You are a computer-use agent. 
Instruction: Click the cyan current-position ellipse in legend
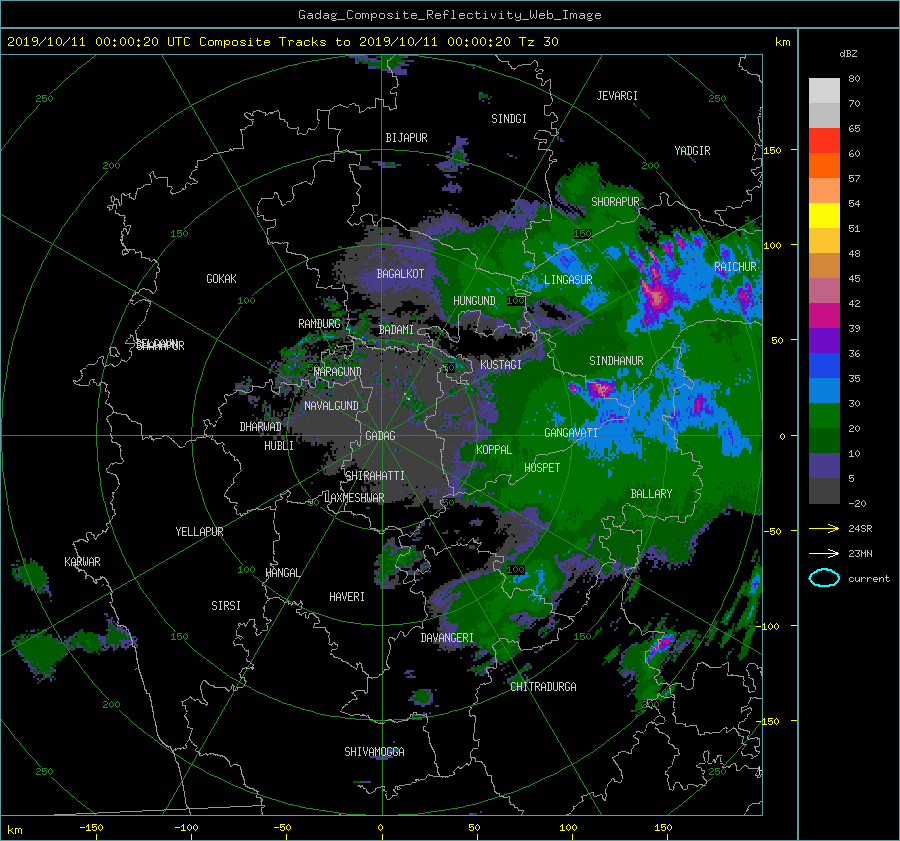click(x=824, y=578)
